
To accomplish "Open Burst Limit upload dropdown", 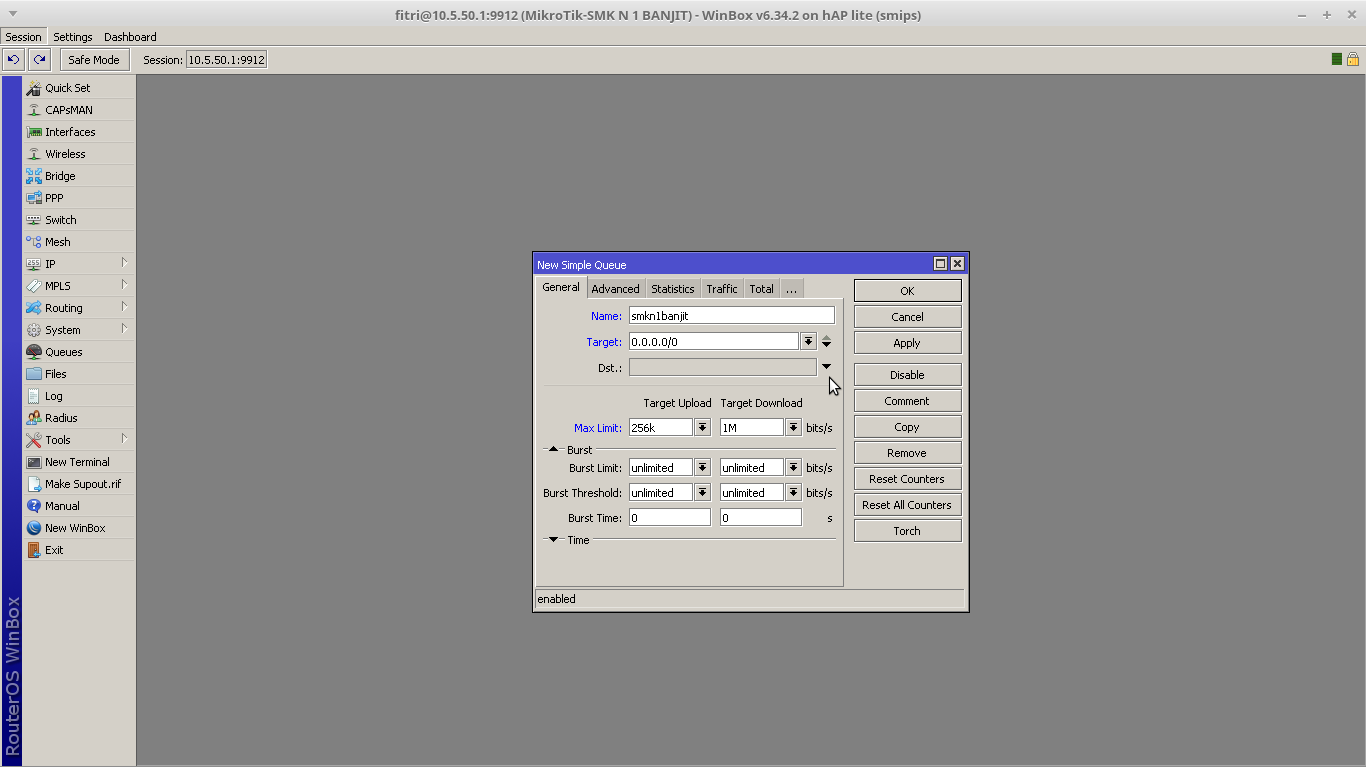I will (702, 468).
